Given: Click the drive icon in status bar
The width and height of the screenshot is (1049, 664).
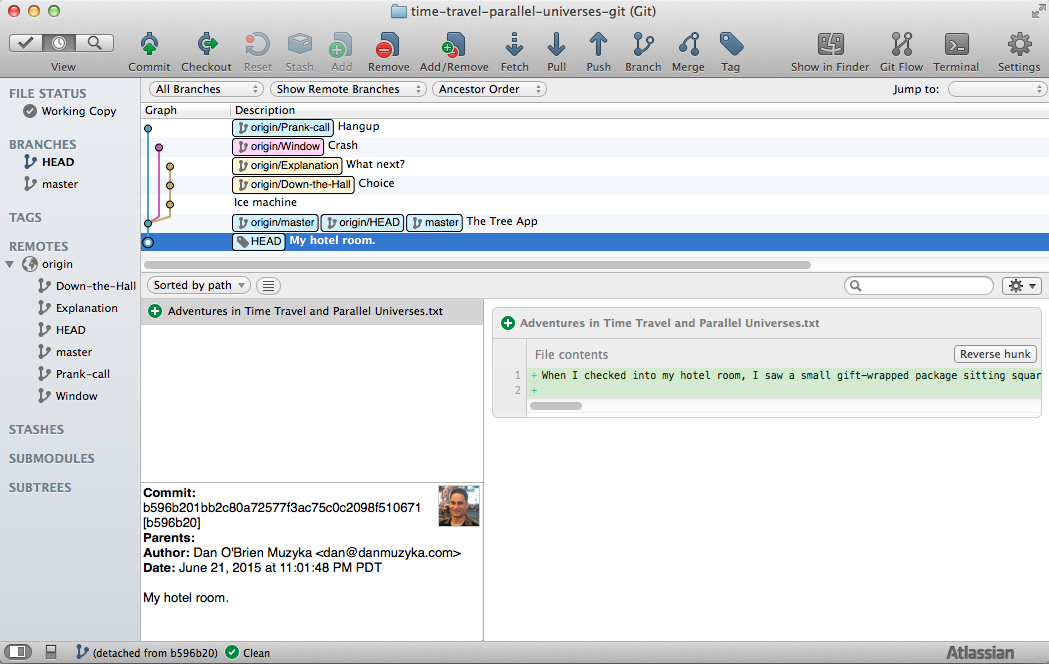Looking at the screenshot, I should (51, 652).
